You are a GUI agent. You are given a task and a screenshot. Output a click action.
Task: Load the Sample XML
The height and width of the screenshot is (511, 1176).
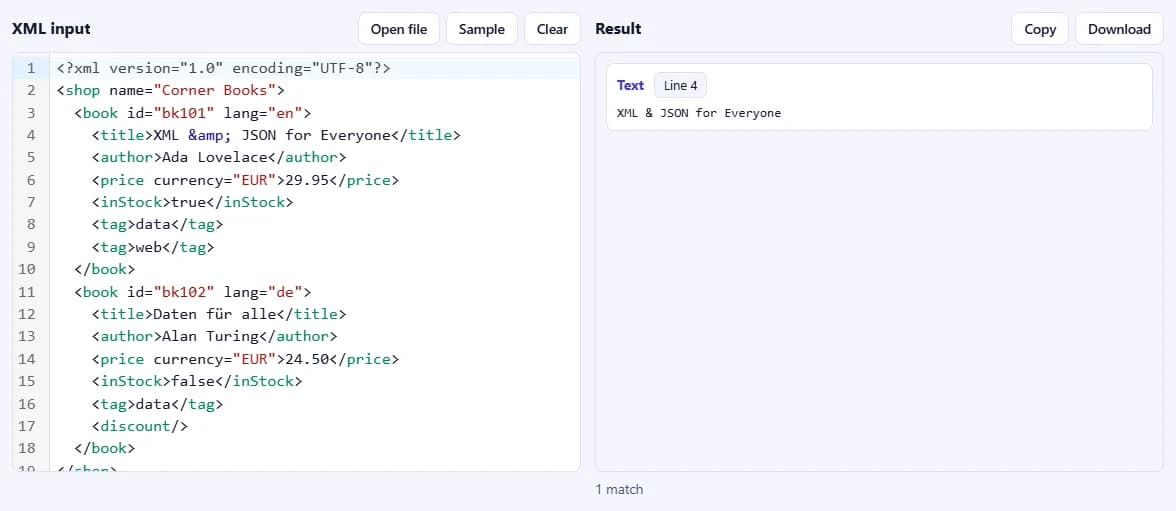coord(482,29)
